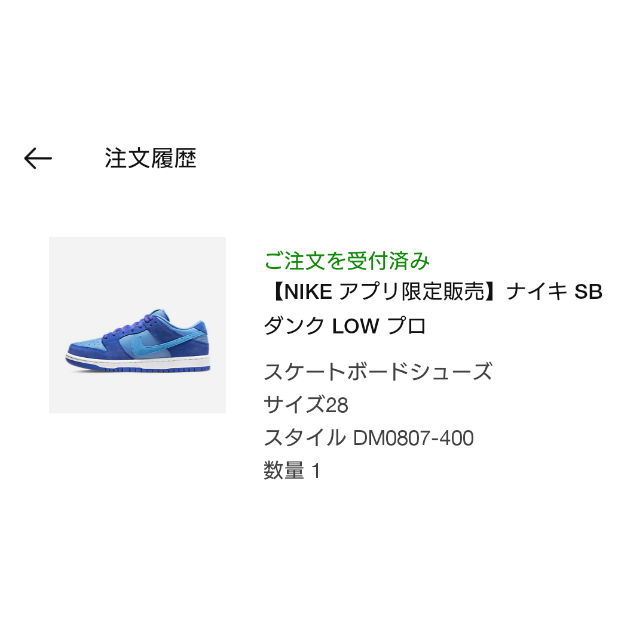Screen dimensions: 640x640
Task: Click the green ご注文を受付済み status text
Action: click(x=347, y=261)
